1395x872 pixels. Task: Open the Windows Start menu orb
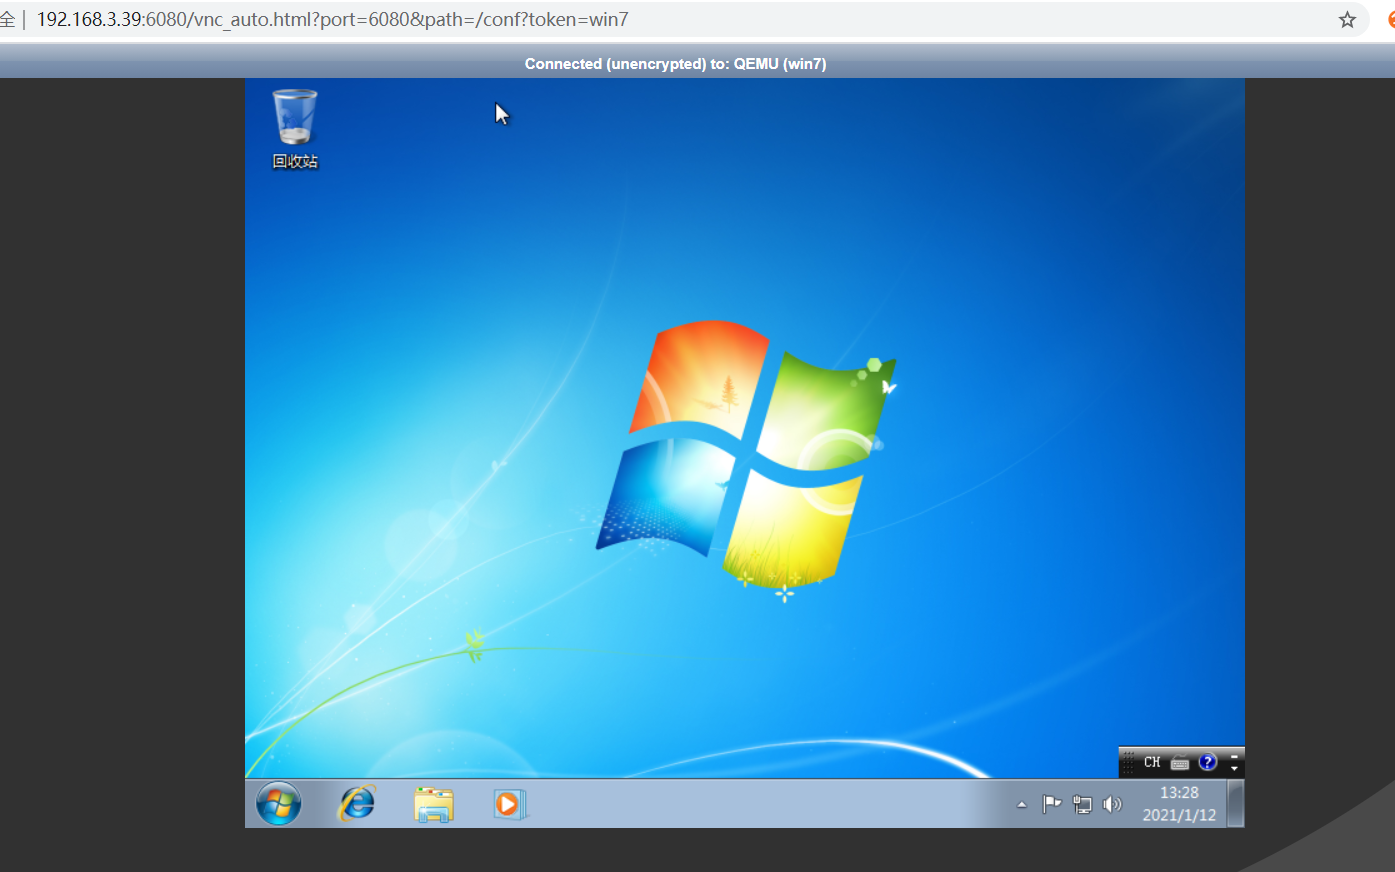tap(278, 803)
